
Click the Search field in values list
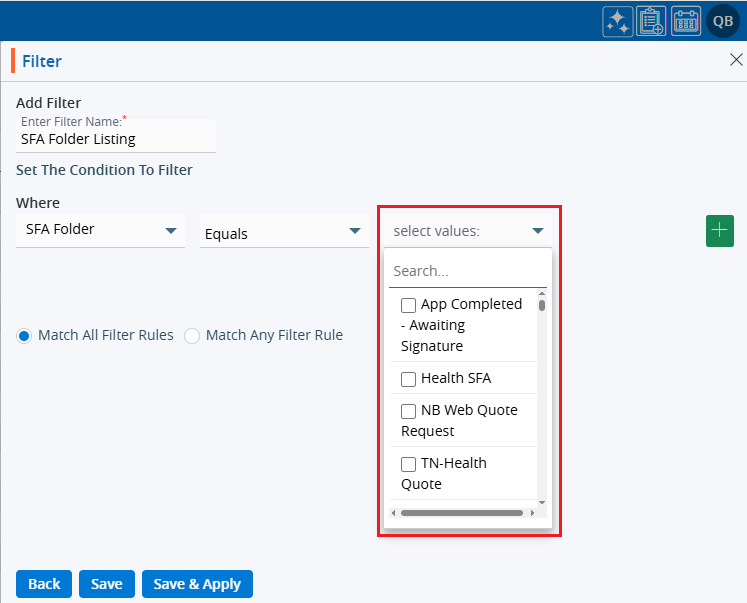pyautogui.click(x=467, y=271)
